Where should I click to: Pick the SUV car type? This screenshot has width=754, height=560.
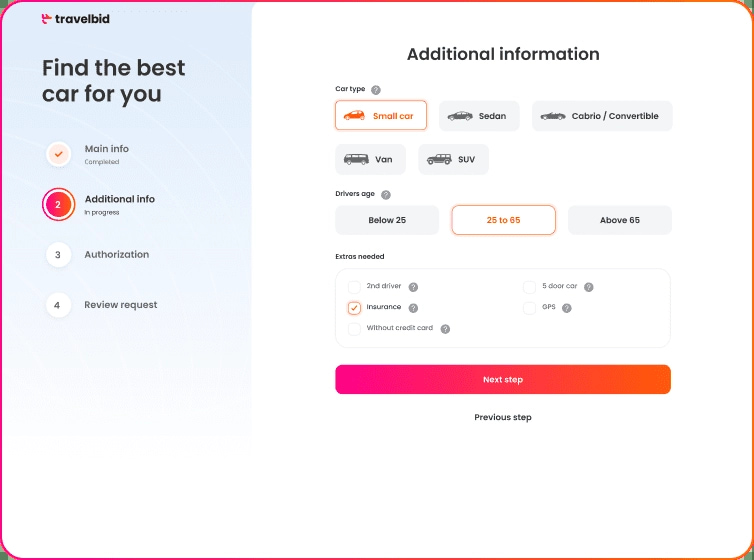click(x=453, y=159)
